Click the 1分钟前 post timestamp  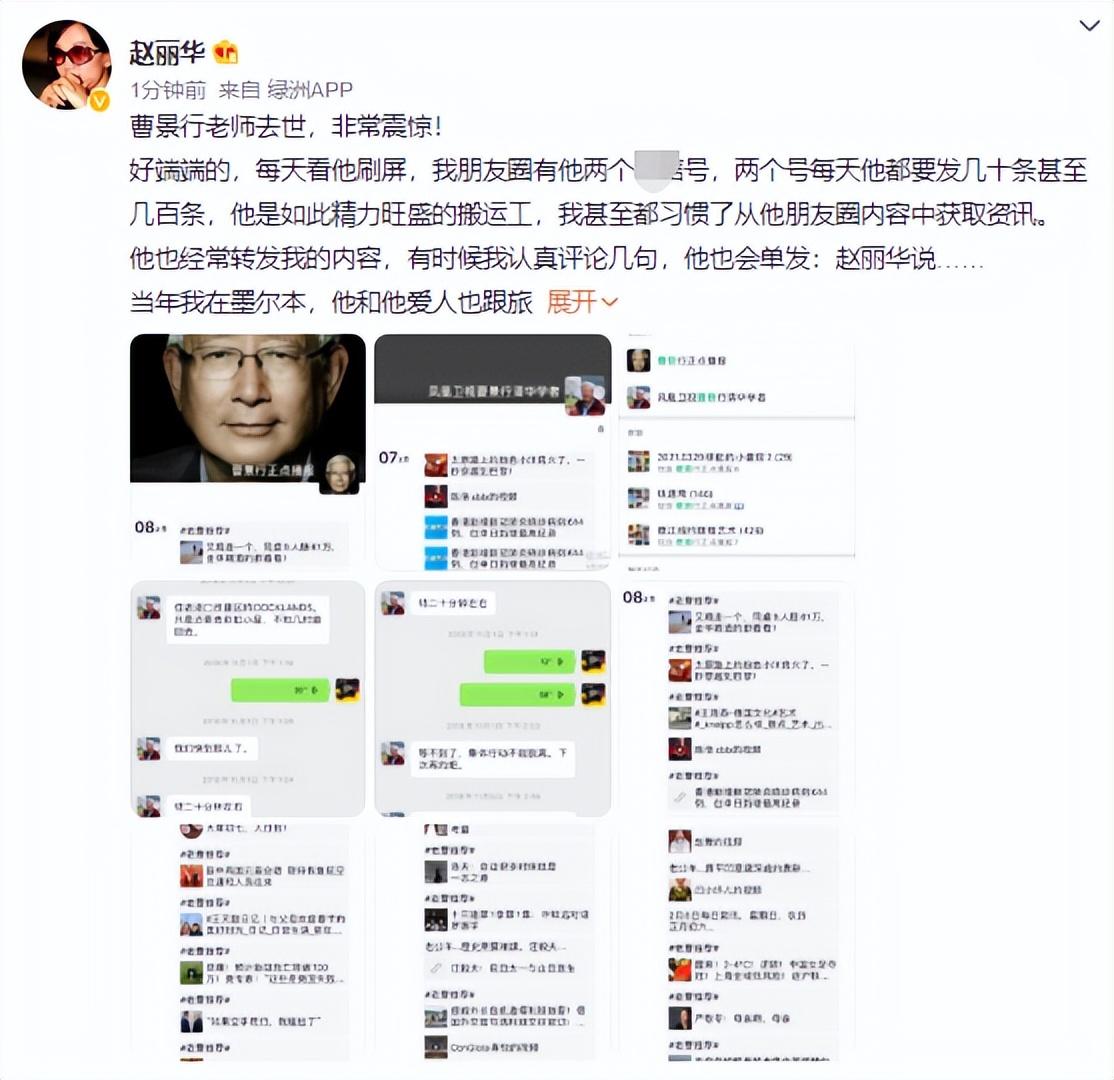(168, 90)
